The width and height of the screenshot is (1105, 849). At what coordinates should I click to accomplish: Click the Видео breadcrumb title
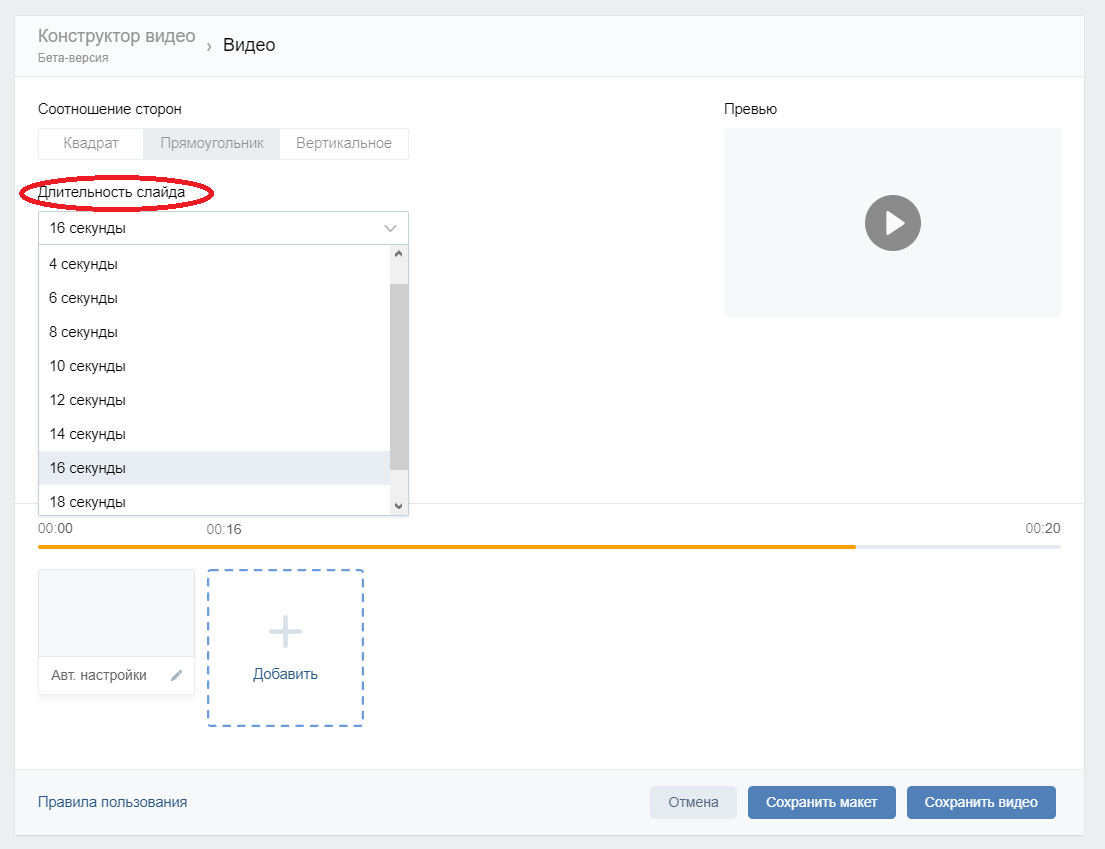click(x=249, y=45)
